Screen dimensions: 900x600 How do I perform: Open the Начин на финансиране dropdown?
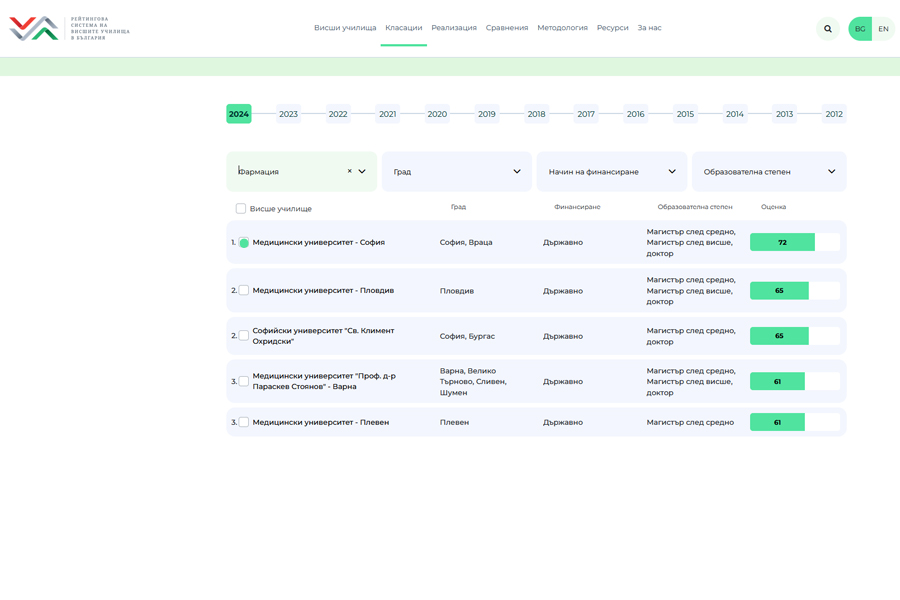point(612,172)
